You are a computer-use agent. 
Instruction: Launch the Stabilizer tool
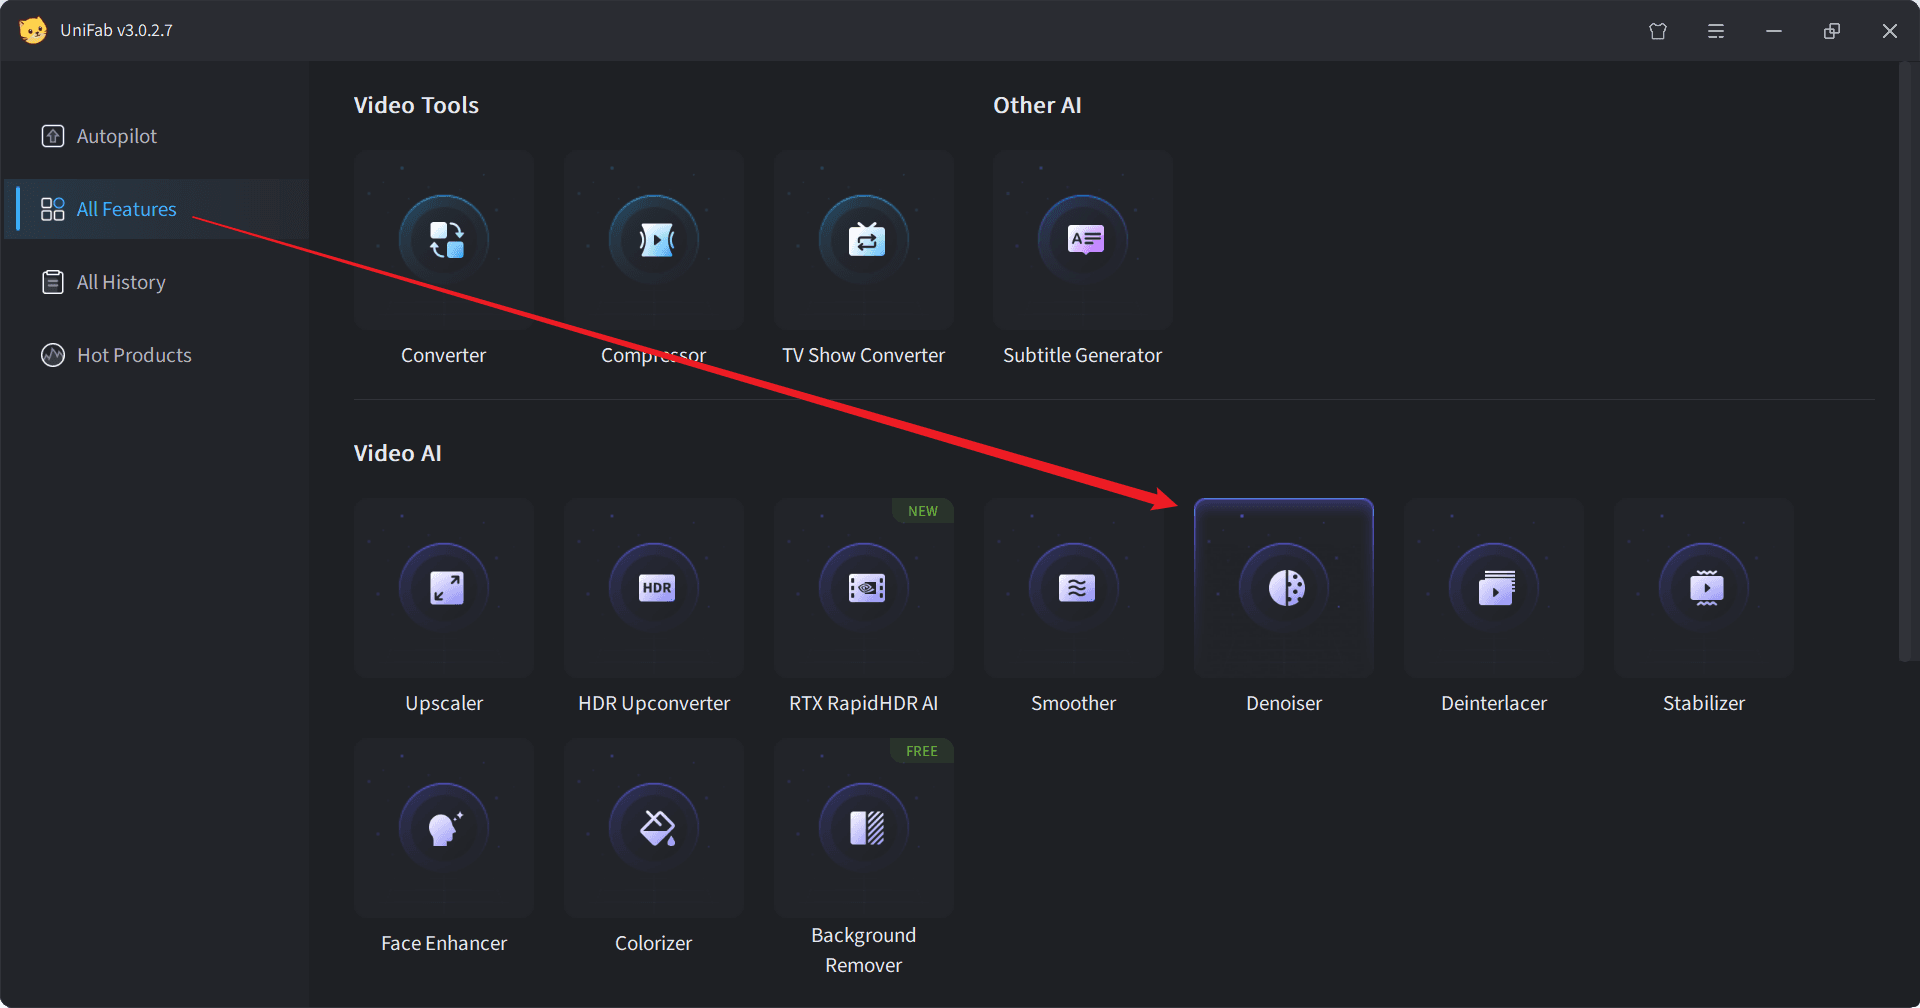coord(1703,588)
